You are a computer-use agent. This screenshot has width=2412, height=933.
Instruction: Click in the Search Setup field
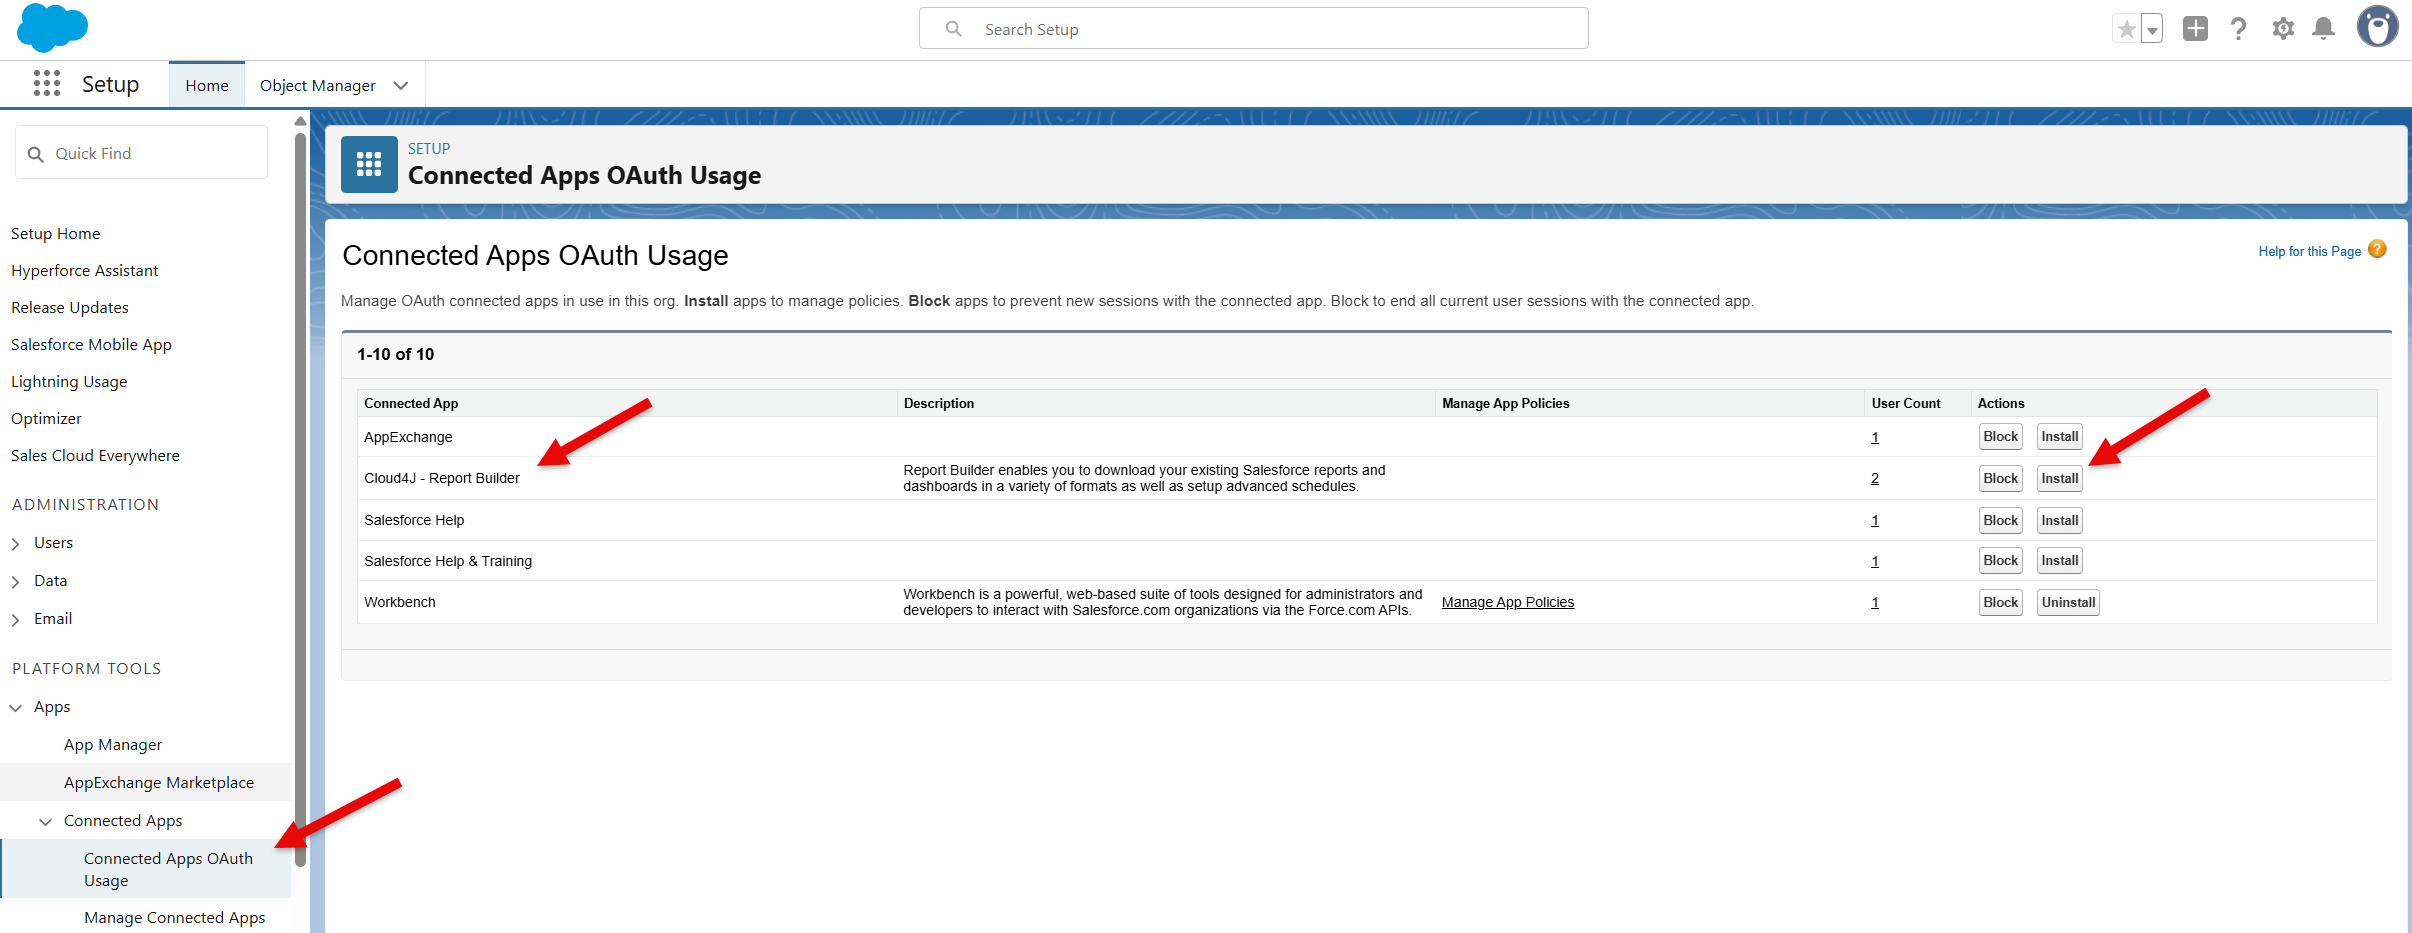point(1253,29)
